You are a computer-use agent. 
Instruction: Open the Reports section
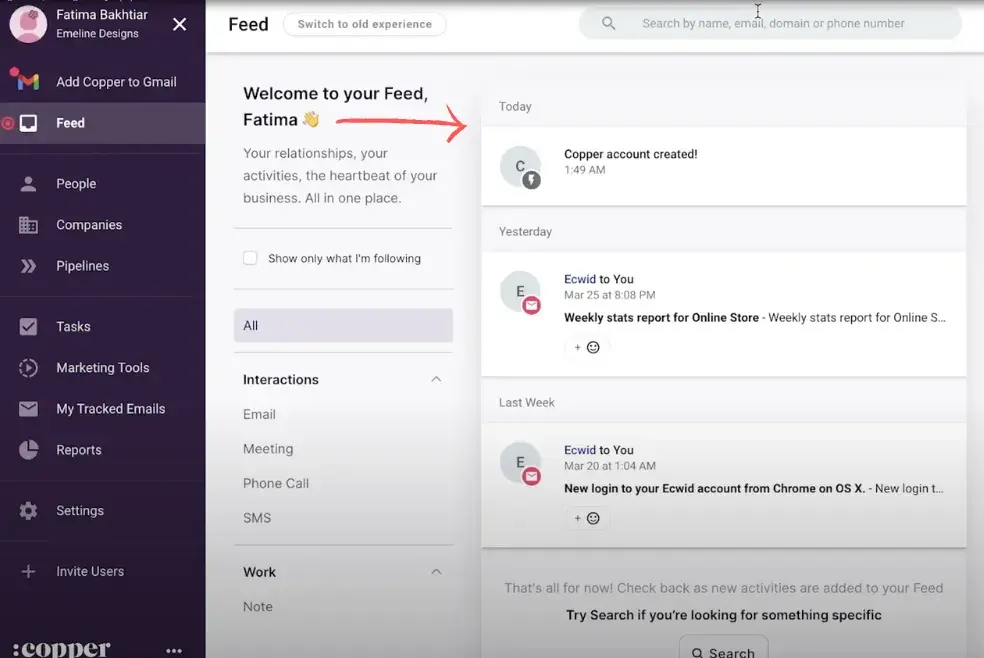click(x=80, y=449)
